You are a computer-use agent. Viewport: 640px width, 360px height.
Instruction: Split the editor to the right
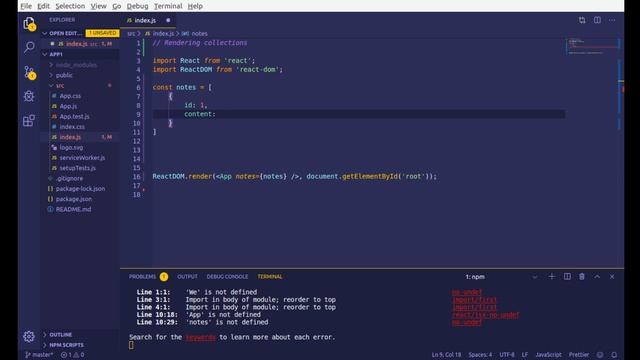click(x=597, y=20)
